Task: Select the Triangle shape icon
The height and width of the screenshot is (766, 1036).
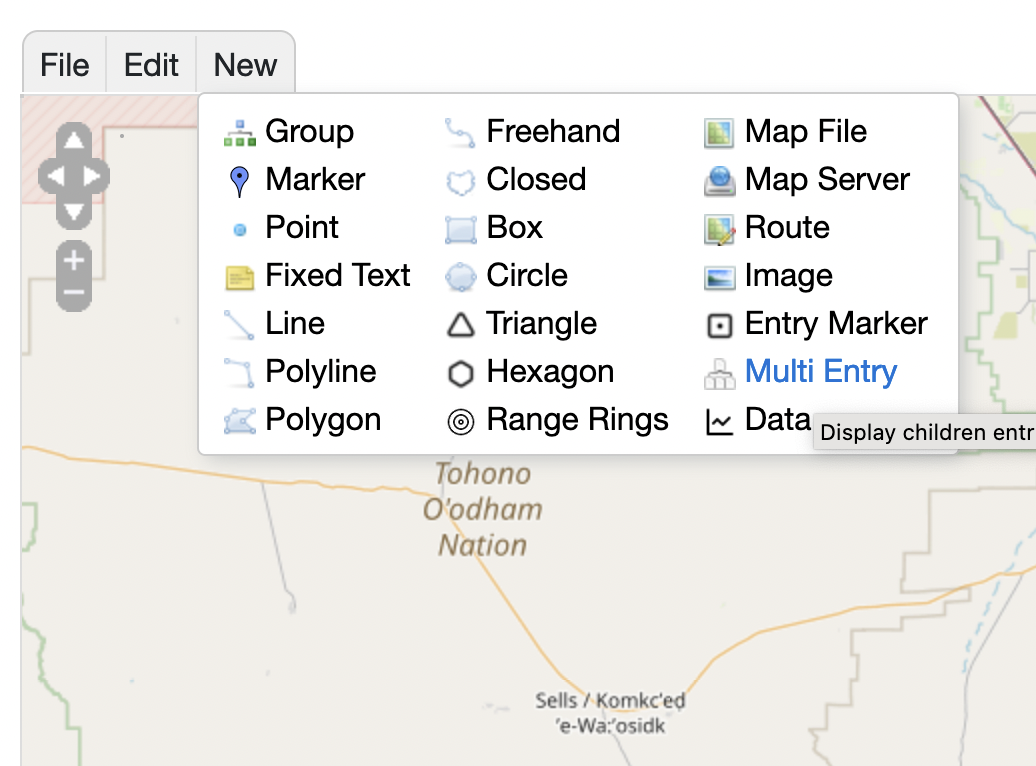Action: (460, 325)
